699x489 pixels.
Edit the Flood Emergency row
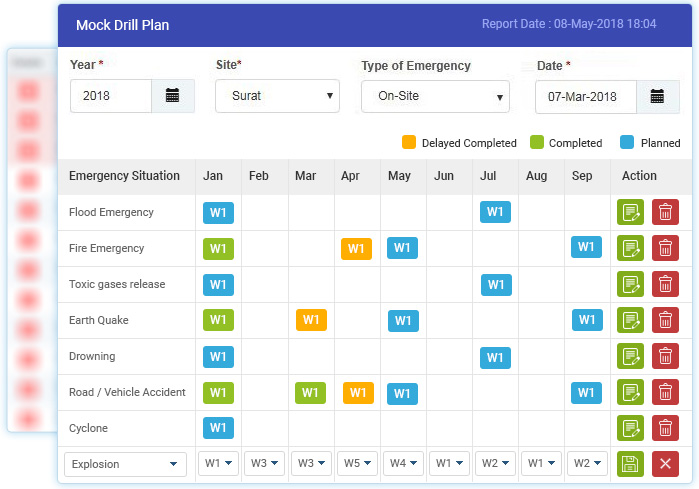[x=630, y=212]
